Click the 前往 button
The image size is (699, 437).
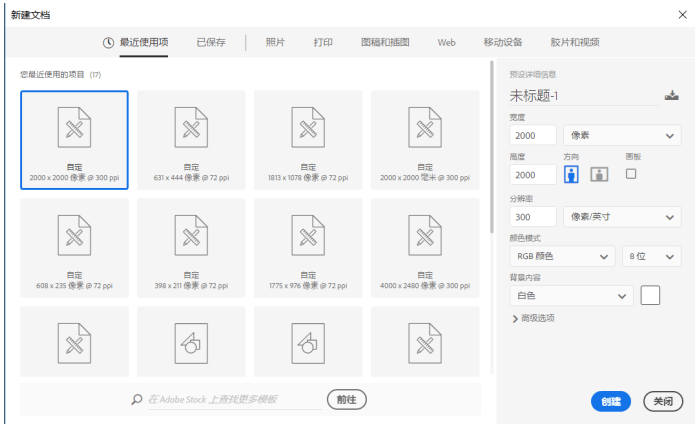coord(346,400)
